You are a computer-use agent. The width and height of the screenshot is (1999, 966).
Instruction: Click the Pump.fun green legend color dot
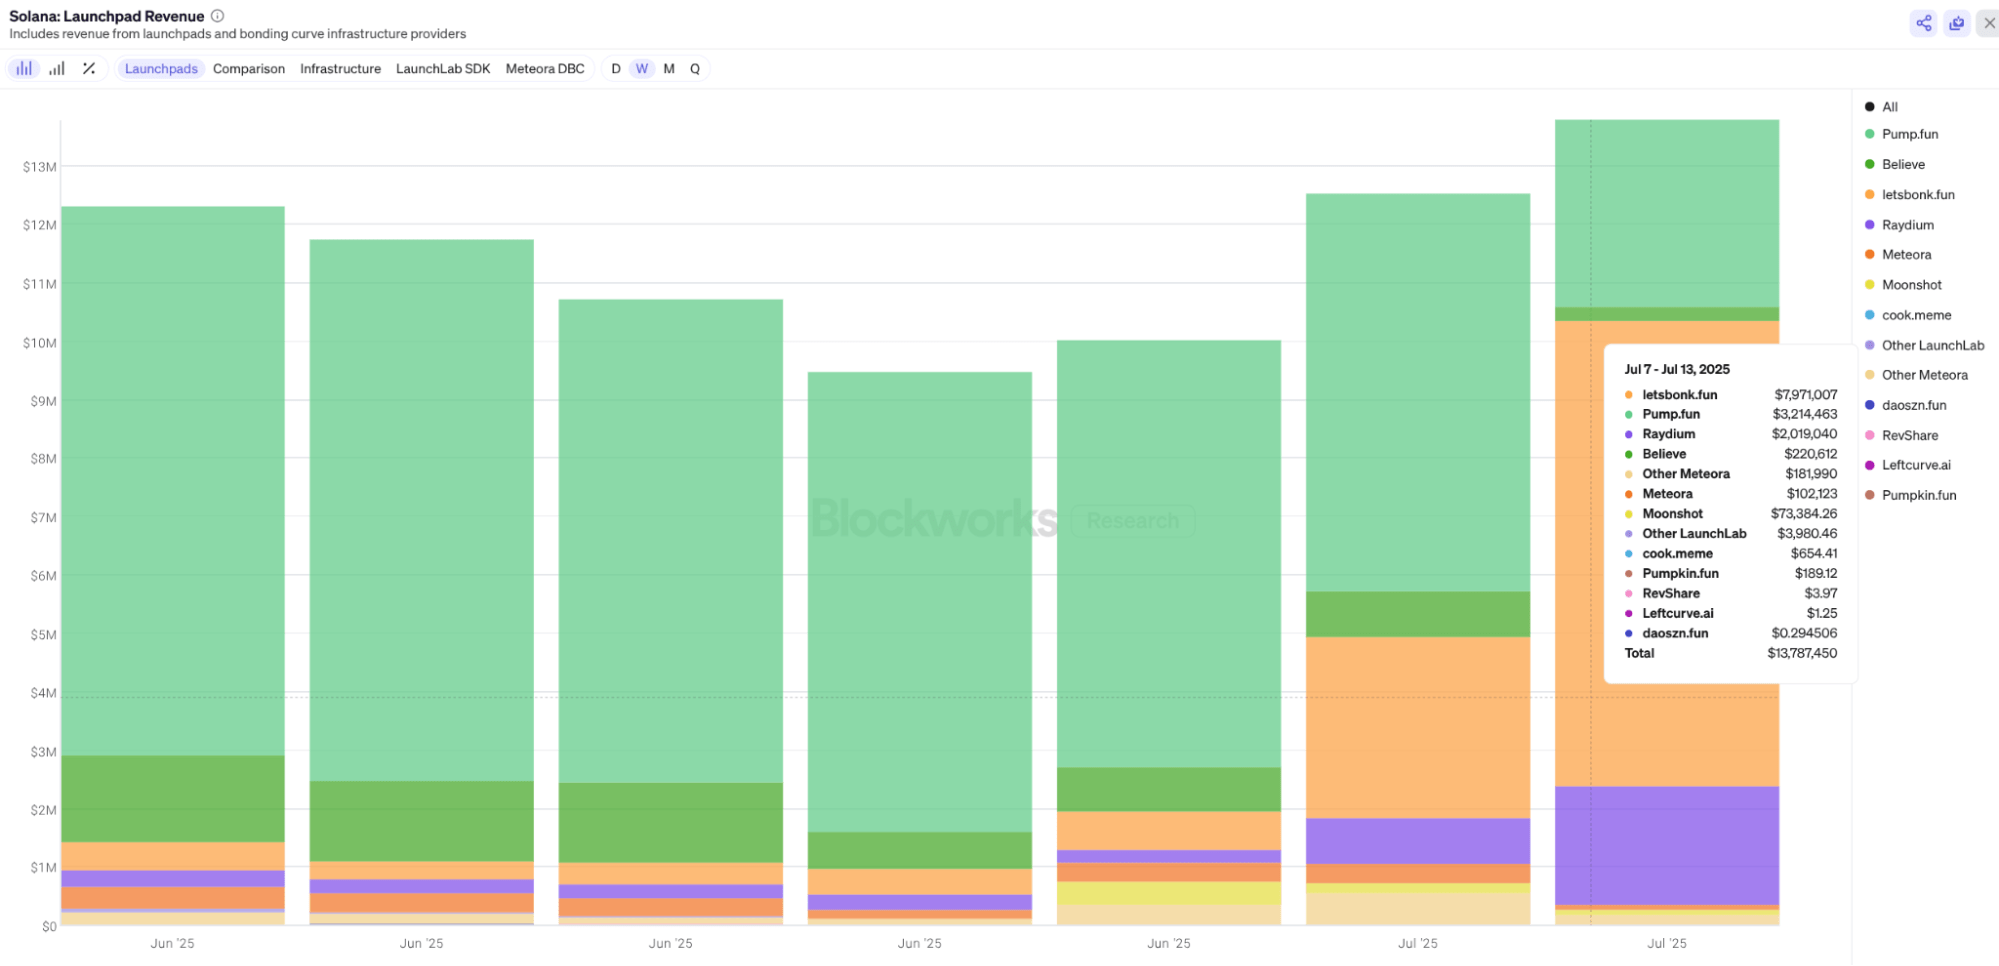(1869, 134)
